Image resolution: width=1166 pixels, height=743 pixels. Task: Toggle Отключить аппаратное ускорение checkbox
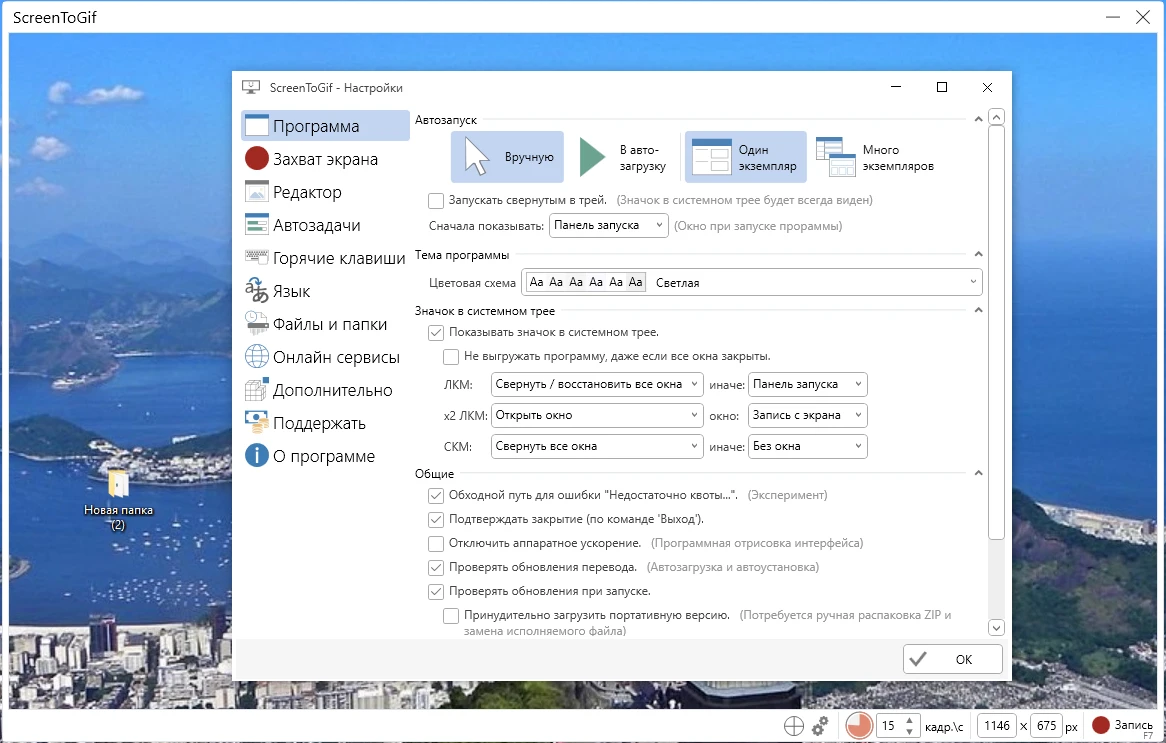coord(436,544)
